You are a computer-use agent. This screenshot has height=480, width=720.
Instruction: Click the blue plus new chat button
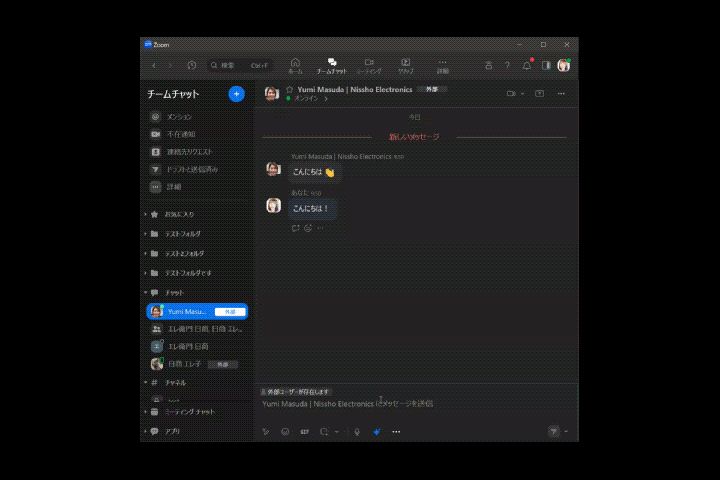[236, 94]
